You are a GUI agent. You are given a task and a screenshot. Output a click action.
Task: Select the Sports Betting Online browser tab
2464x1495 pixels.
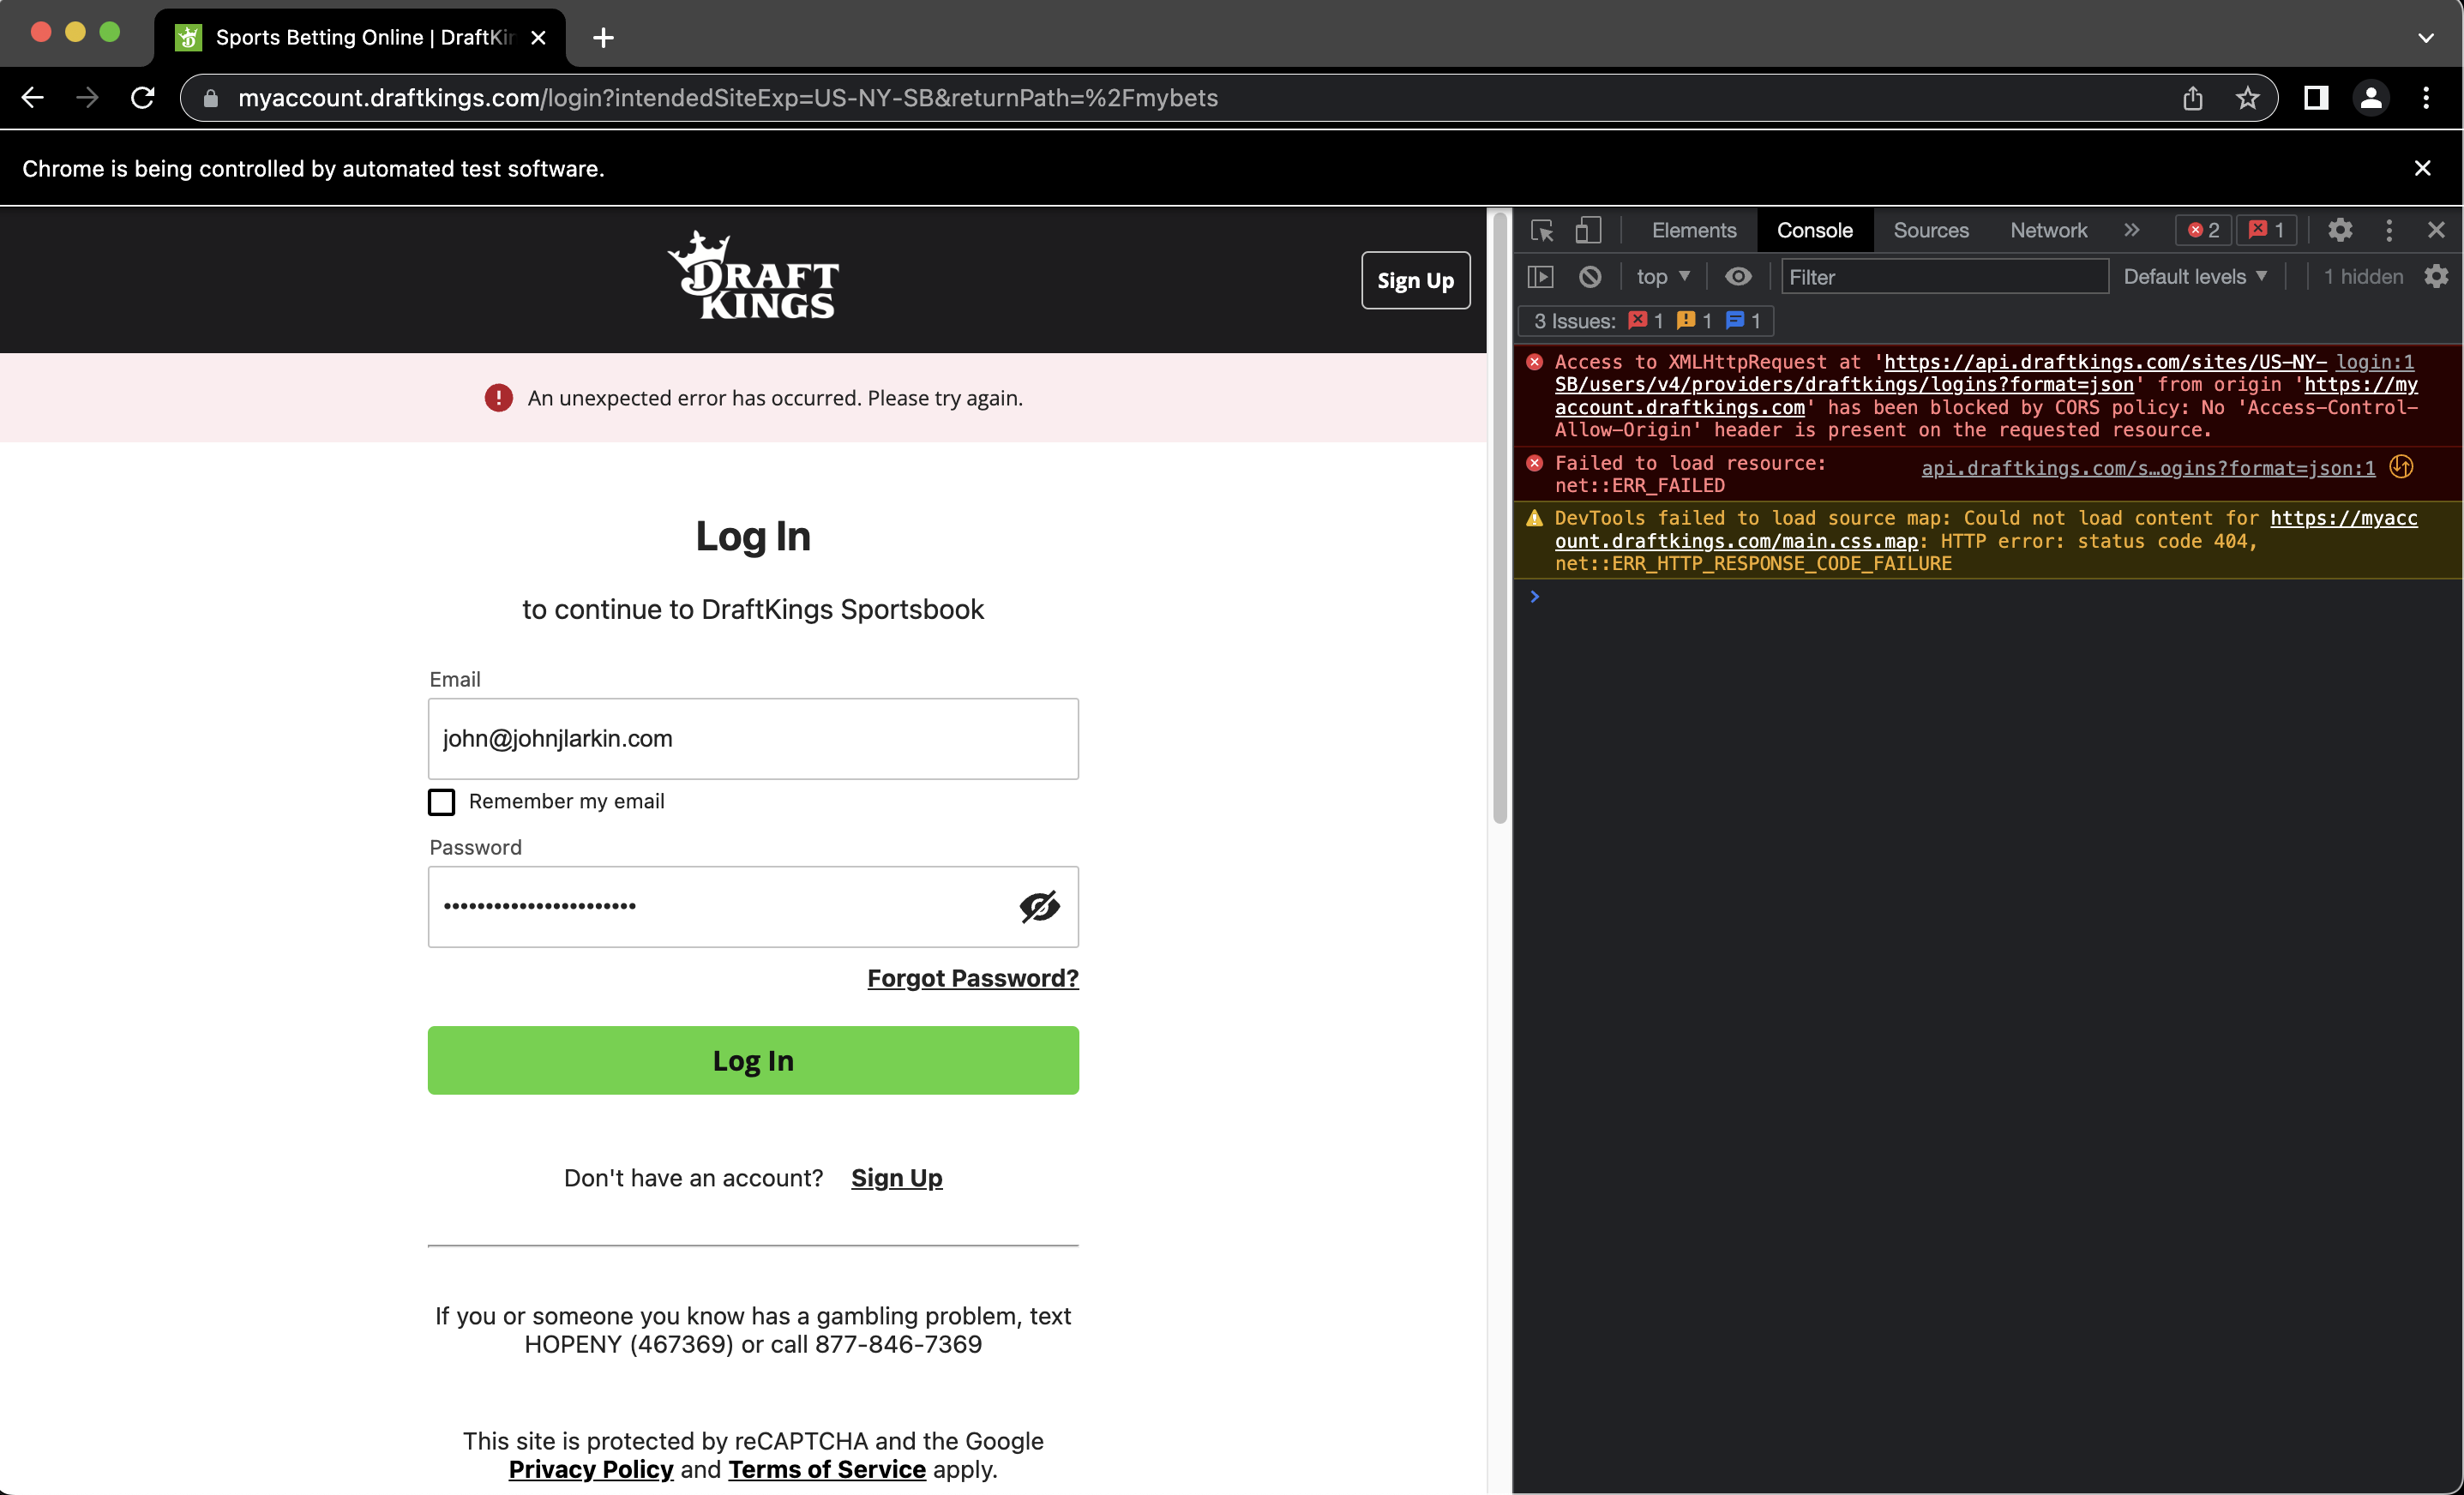[360, 38]
